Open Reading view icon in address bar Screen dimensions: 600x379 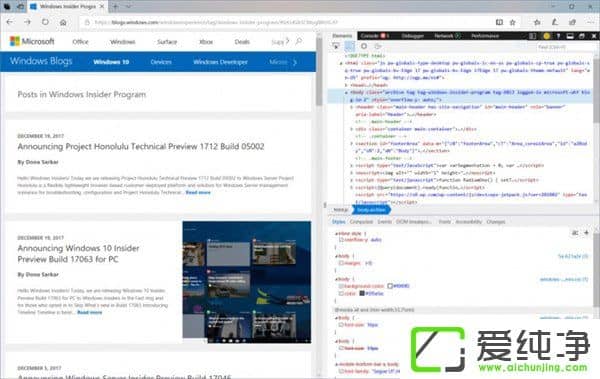click(499, 22)
